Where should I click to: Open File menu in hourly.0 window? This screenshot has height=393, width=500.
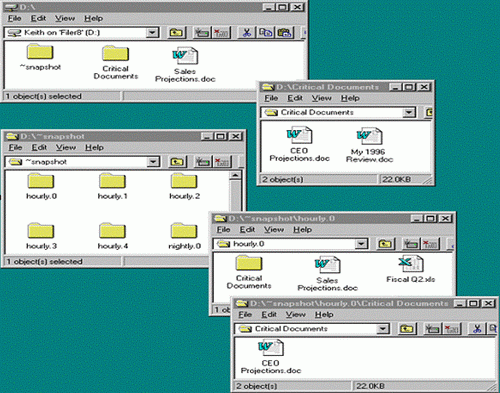223,229
